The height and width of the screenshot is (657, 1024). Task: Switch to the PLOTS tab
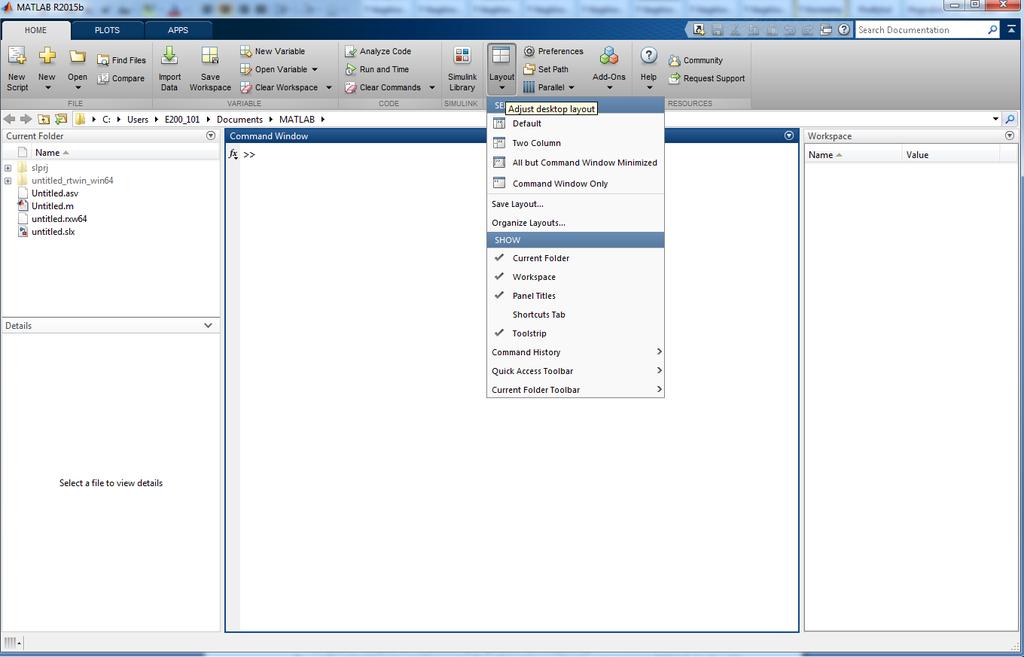click(x=107, y=30)
